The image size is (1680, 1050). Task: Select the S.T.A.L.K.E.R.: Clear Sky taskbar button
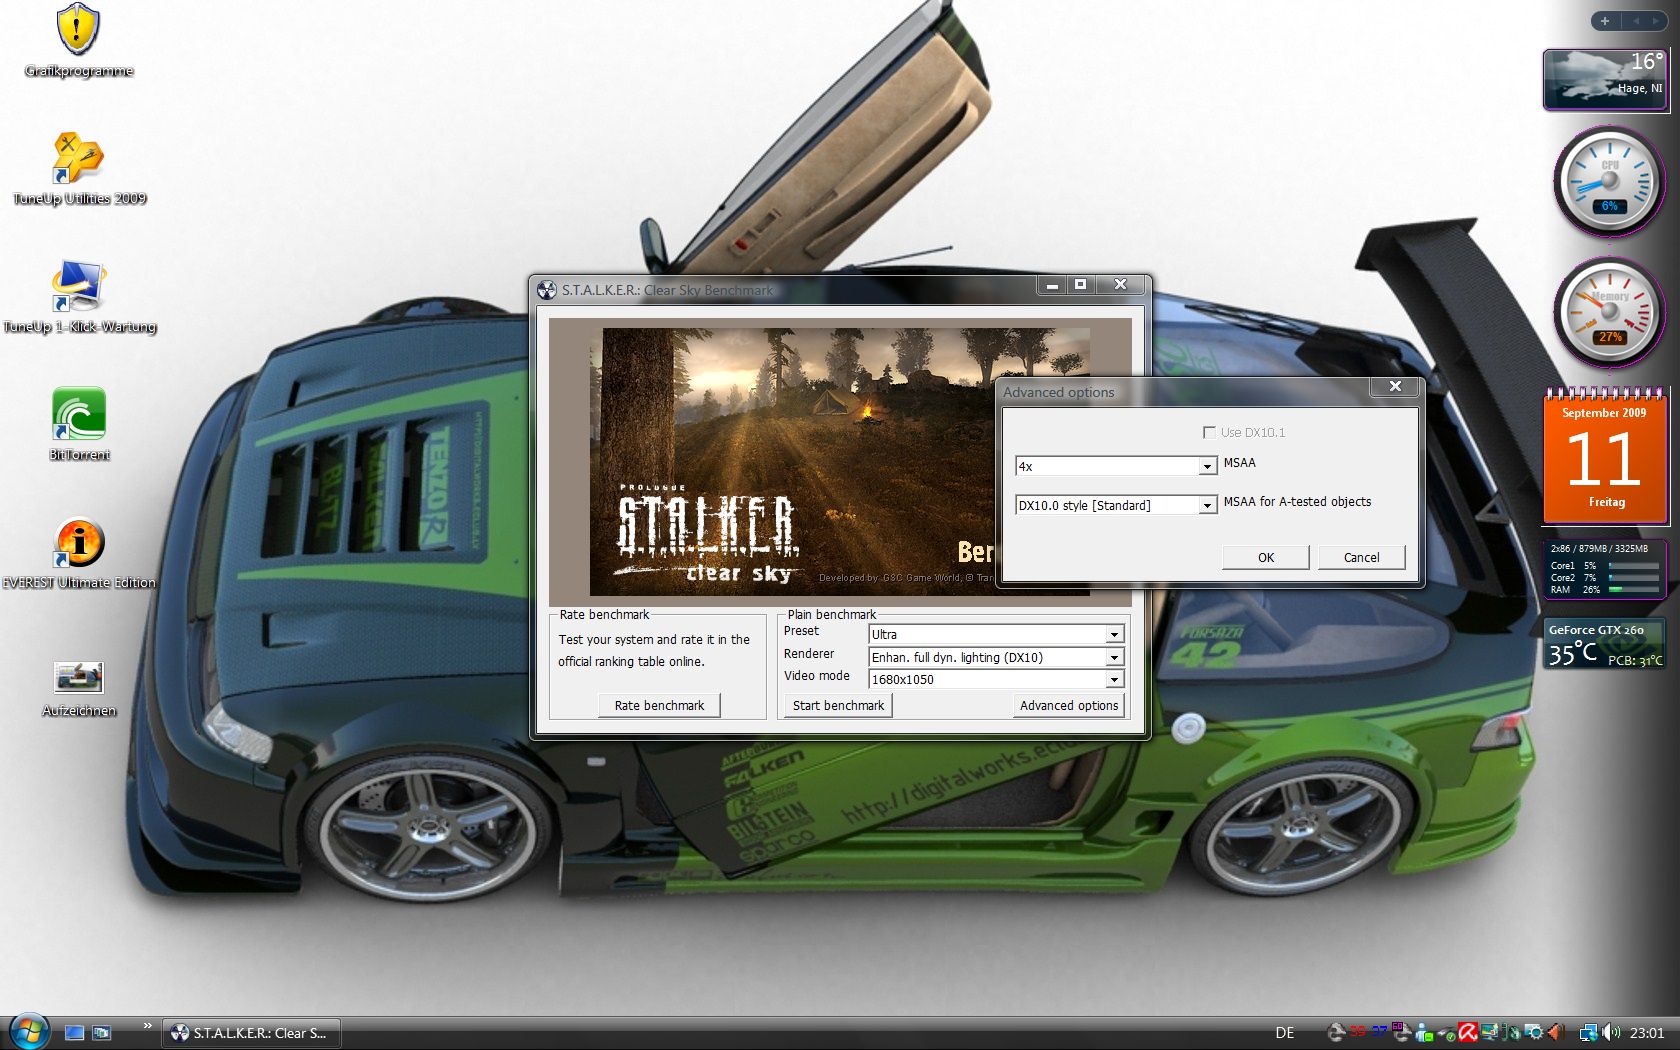(x=252, y=1033)
